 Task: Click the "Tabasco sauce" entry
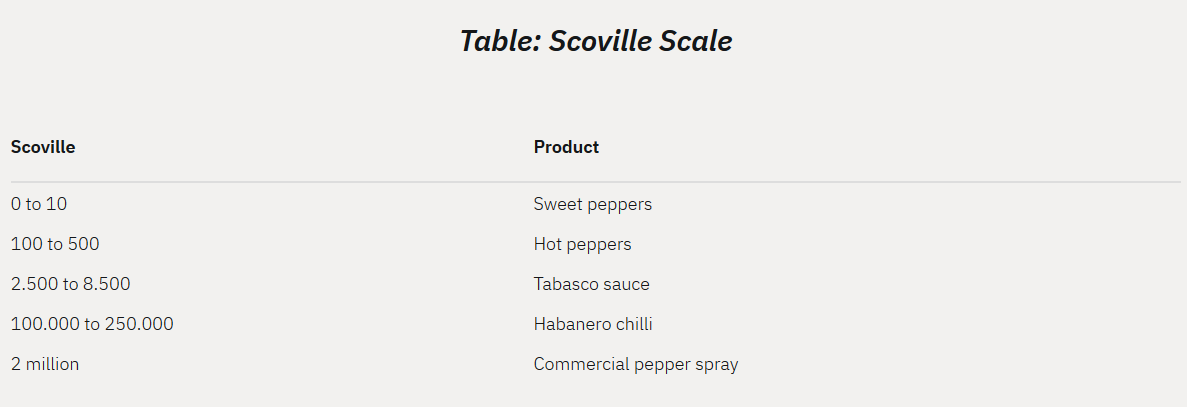tap(591, 284)
